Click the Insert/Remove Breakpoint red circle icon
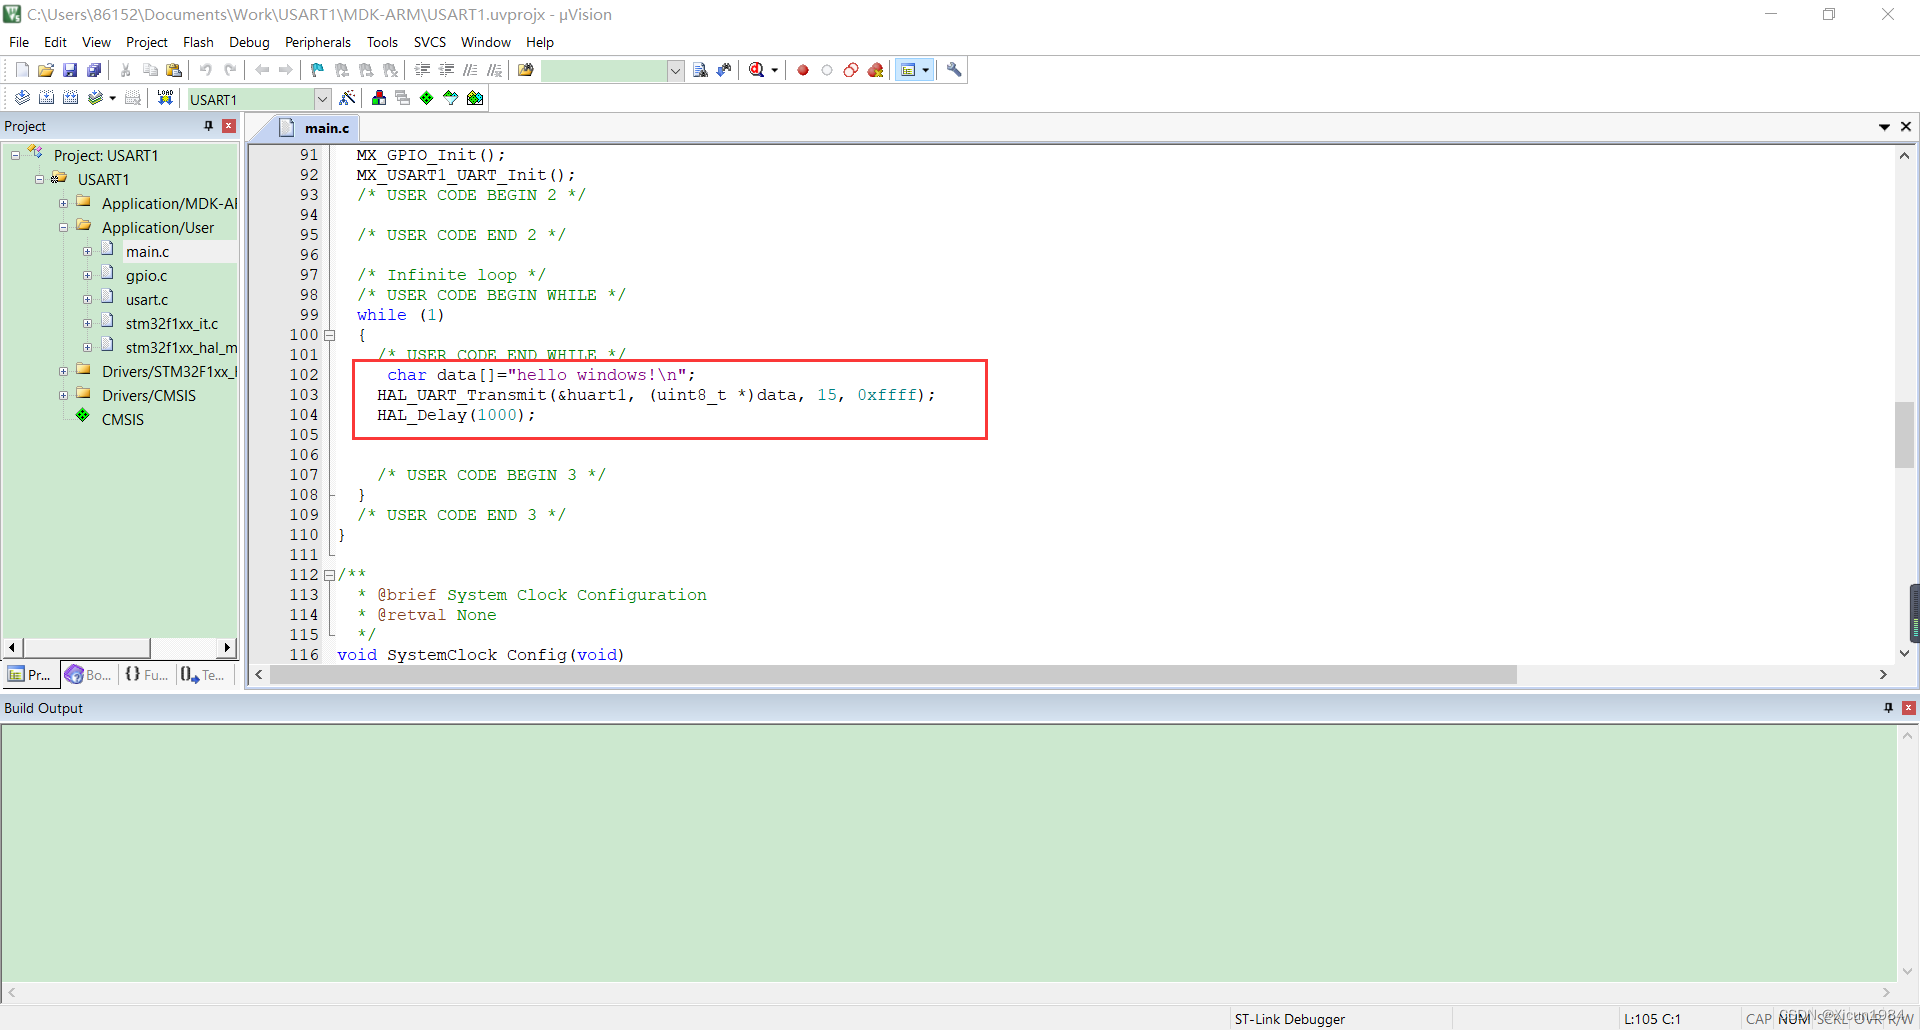The width and height of the screenshot is (1920, 1030). click(x=802, y=70)
